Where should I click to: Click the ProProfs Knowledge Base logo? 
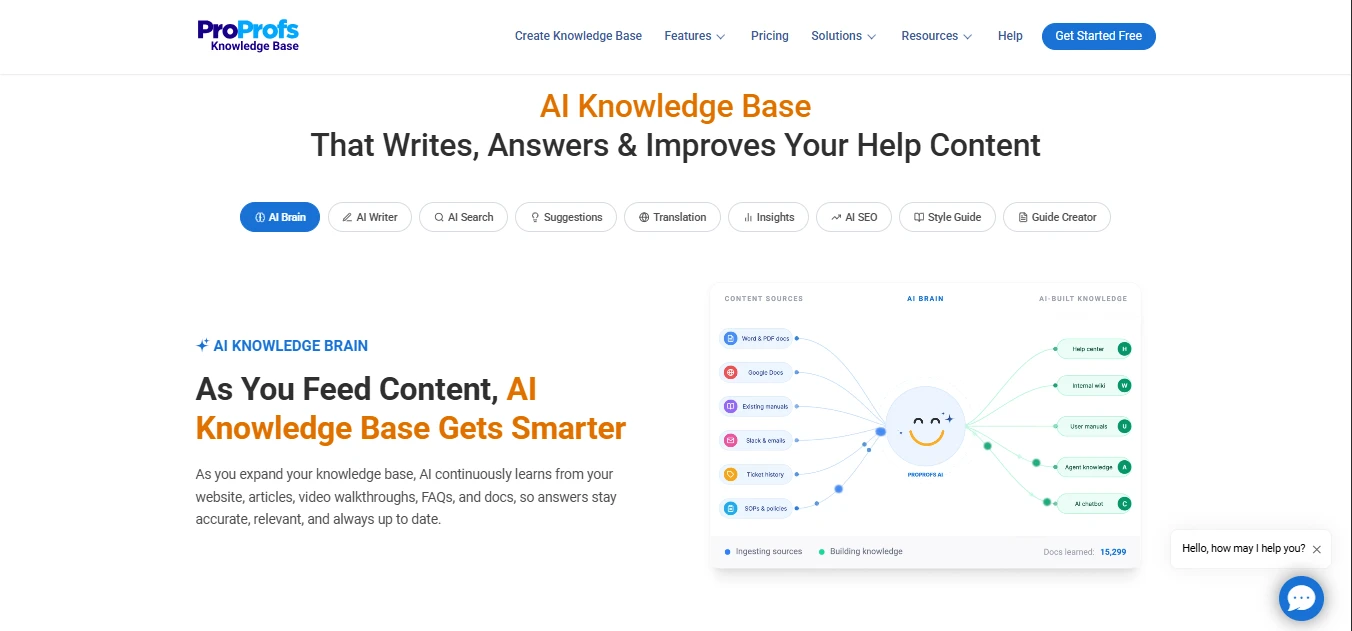[248, 36]
